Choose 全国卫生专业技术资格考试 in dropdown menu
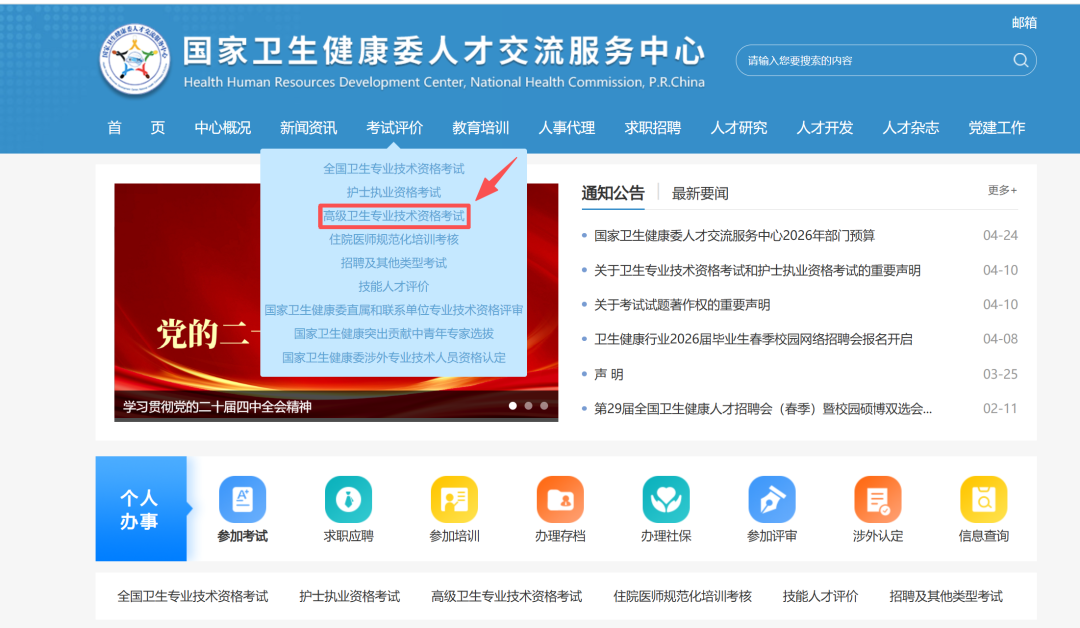The image size is (1080, 628). coord(394,169)
